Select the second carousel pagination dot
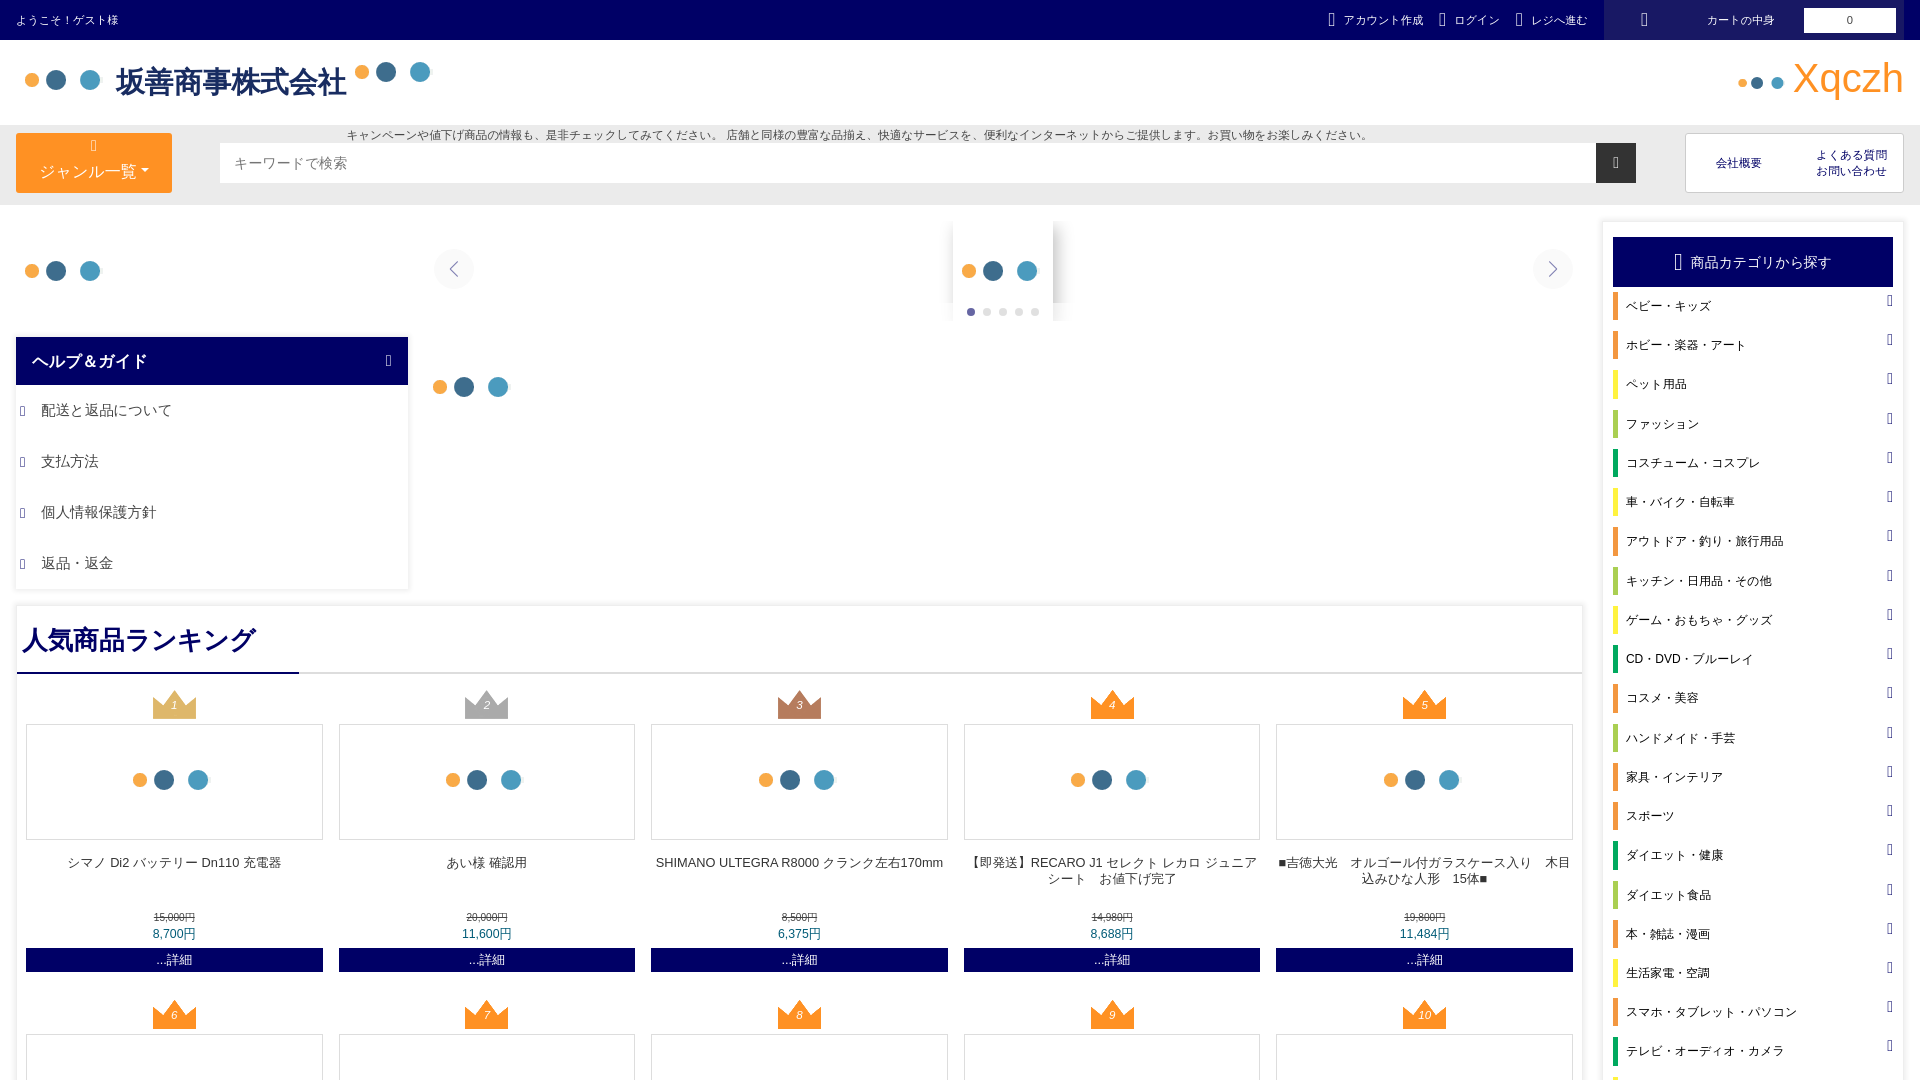Screen dimensions: 1920x1080 point(987,312)
